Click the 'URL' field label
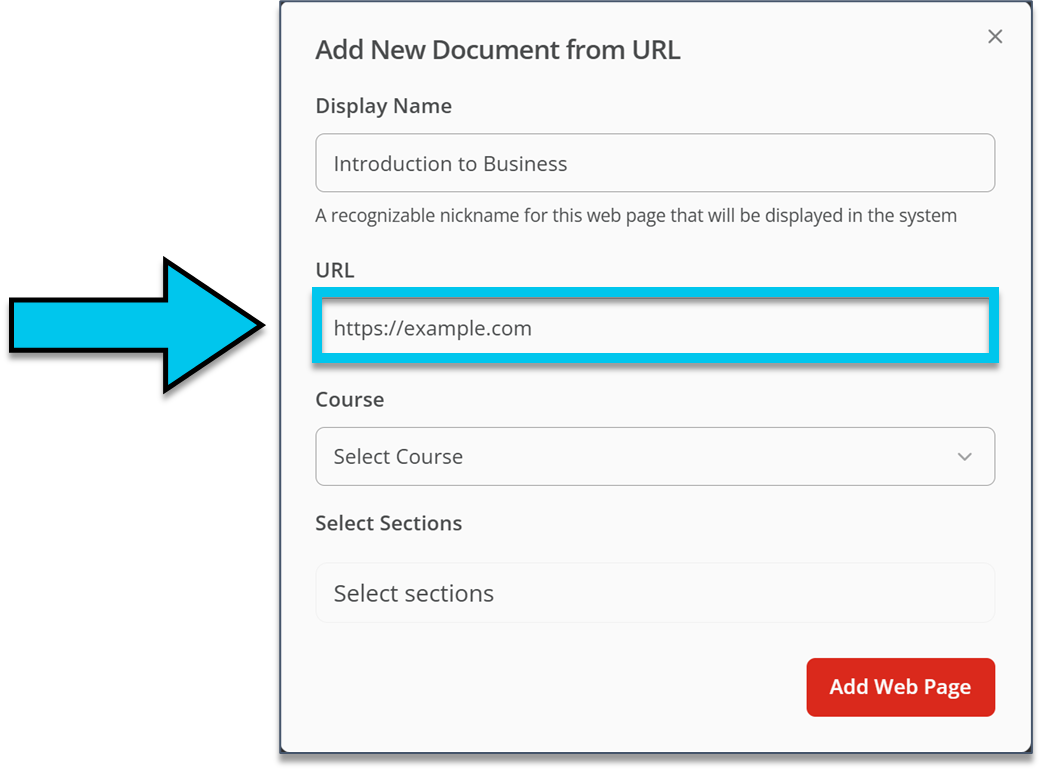The height and width of the screenshot is (771, 1042). 335,271
